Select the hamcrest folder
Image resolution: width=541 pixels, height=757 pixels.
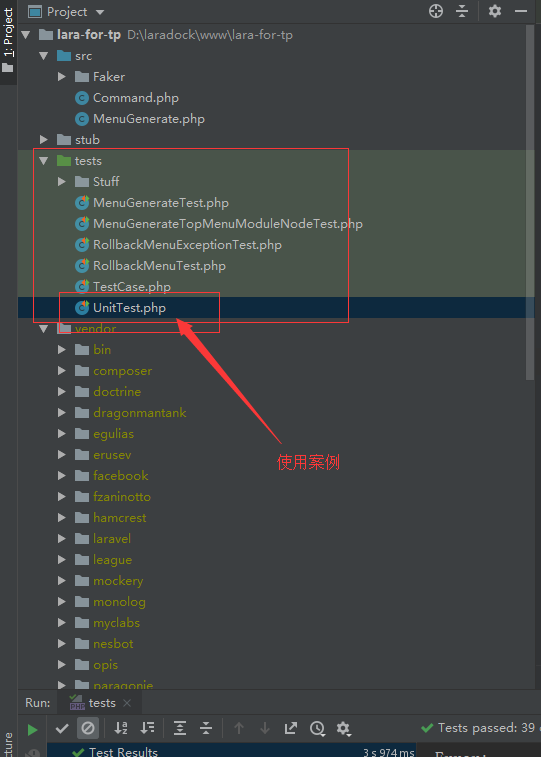(120, 518)
